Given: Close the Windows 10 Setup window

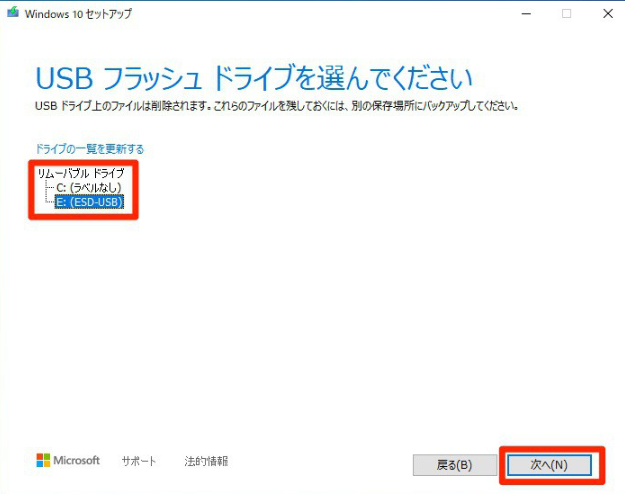Looking at the screenshot, I should click(x=608, y=14).
